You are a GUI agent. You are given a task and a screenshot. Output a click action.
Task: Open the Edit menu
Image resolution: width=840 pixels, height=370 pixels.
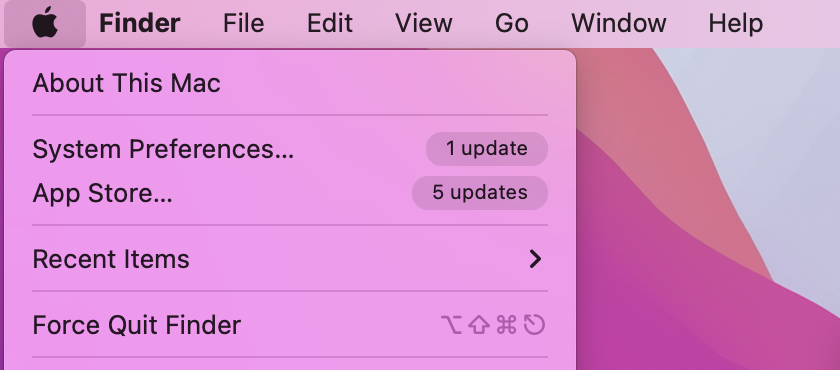(x=329, y=24)
